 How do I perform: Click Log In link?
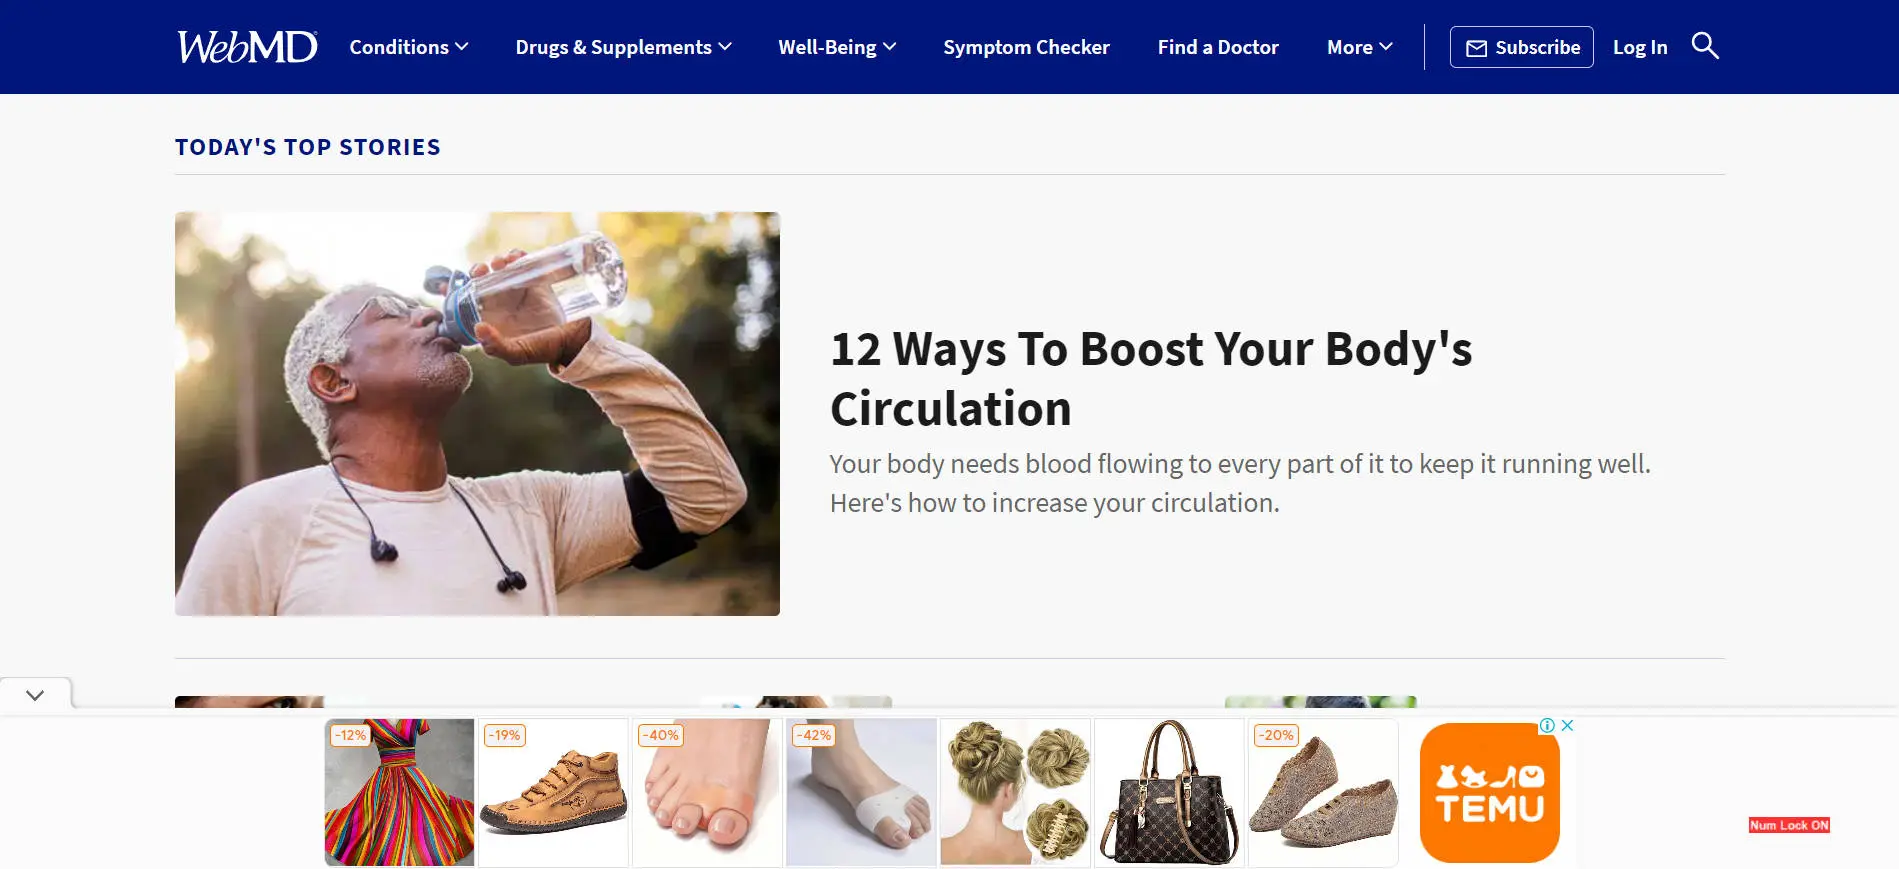click(1640, 47)
